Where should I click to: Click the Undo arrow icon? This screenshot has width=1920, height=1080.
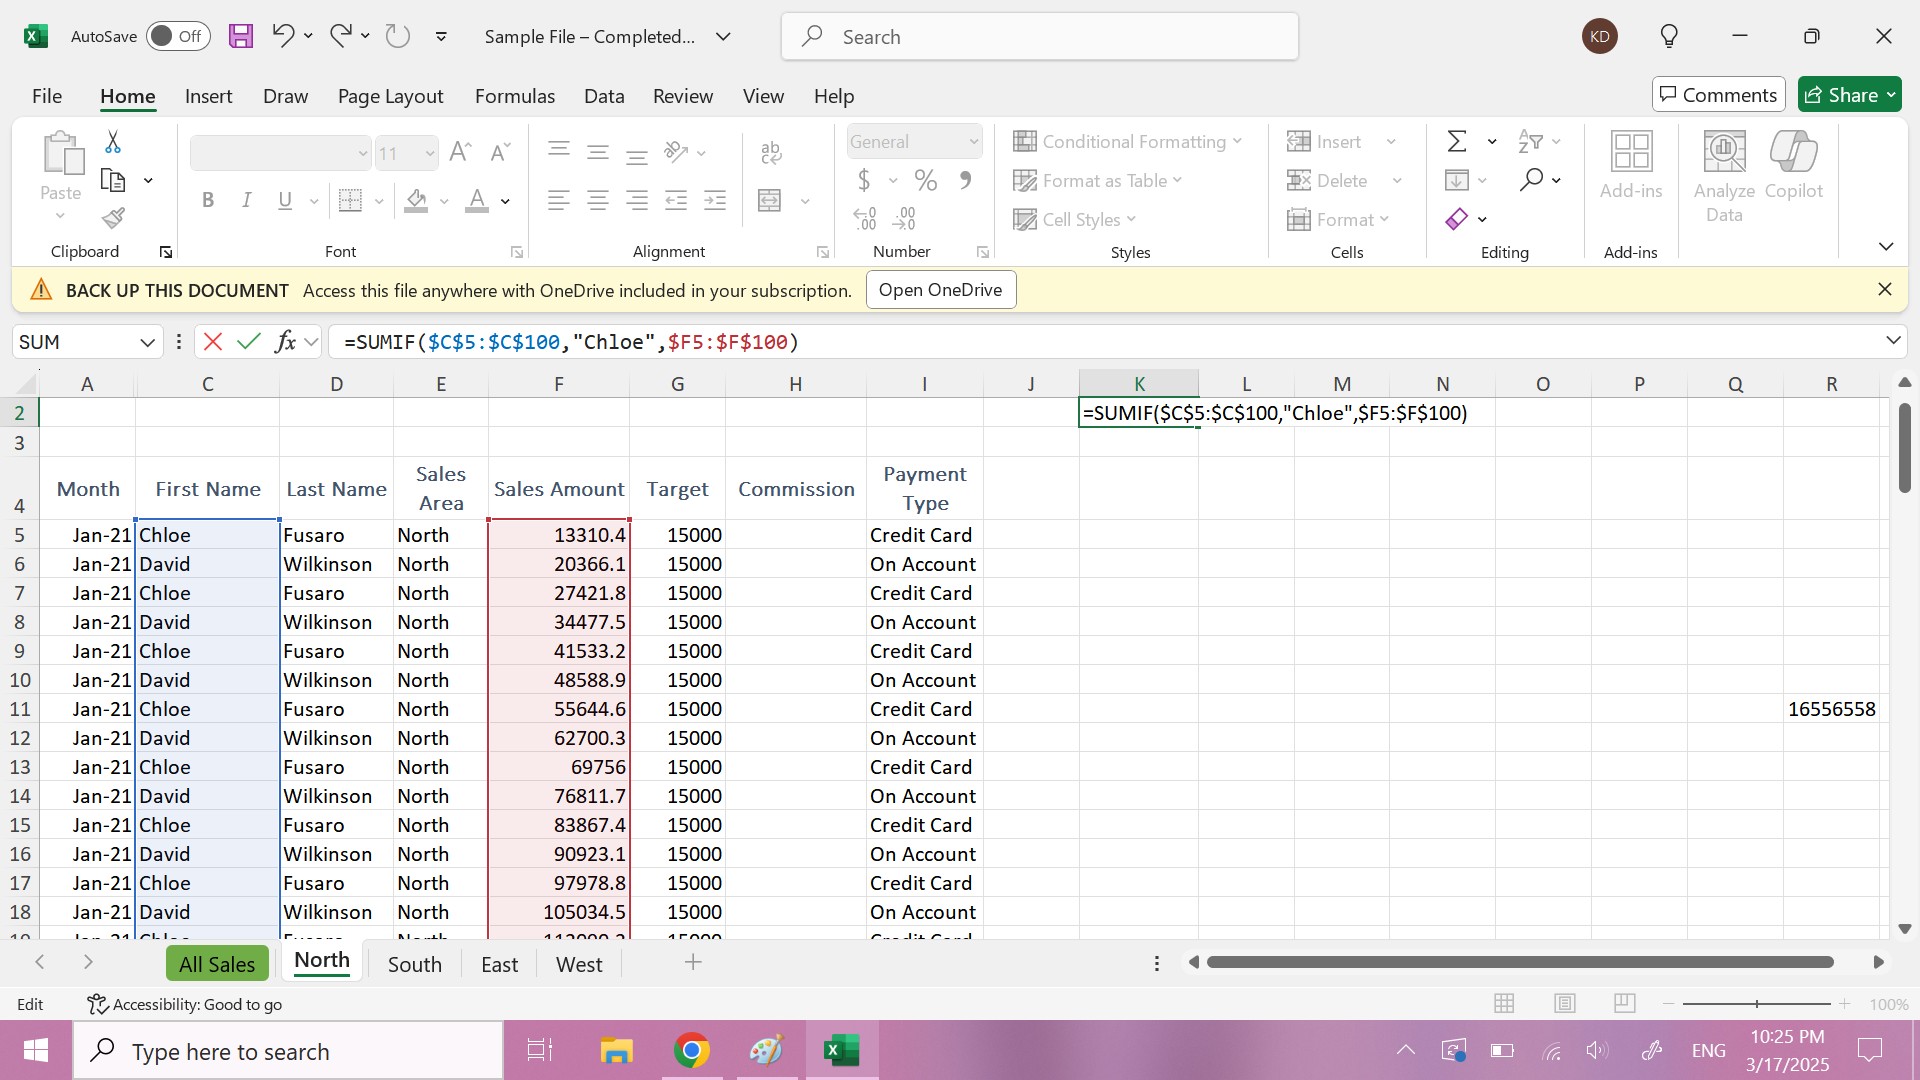coord(283,36)
